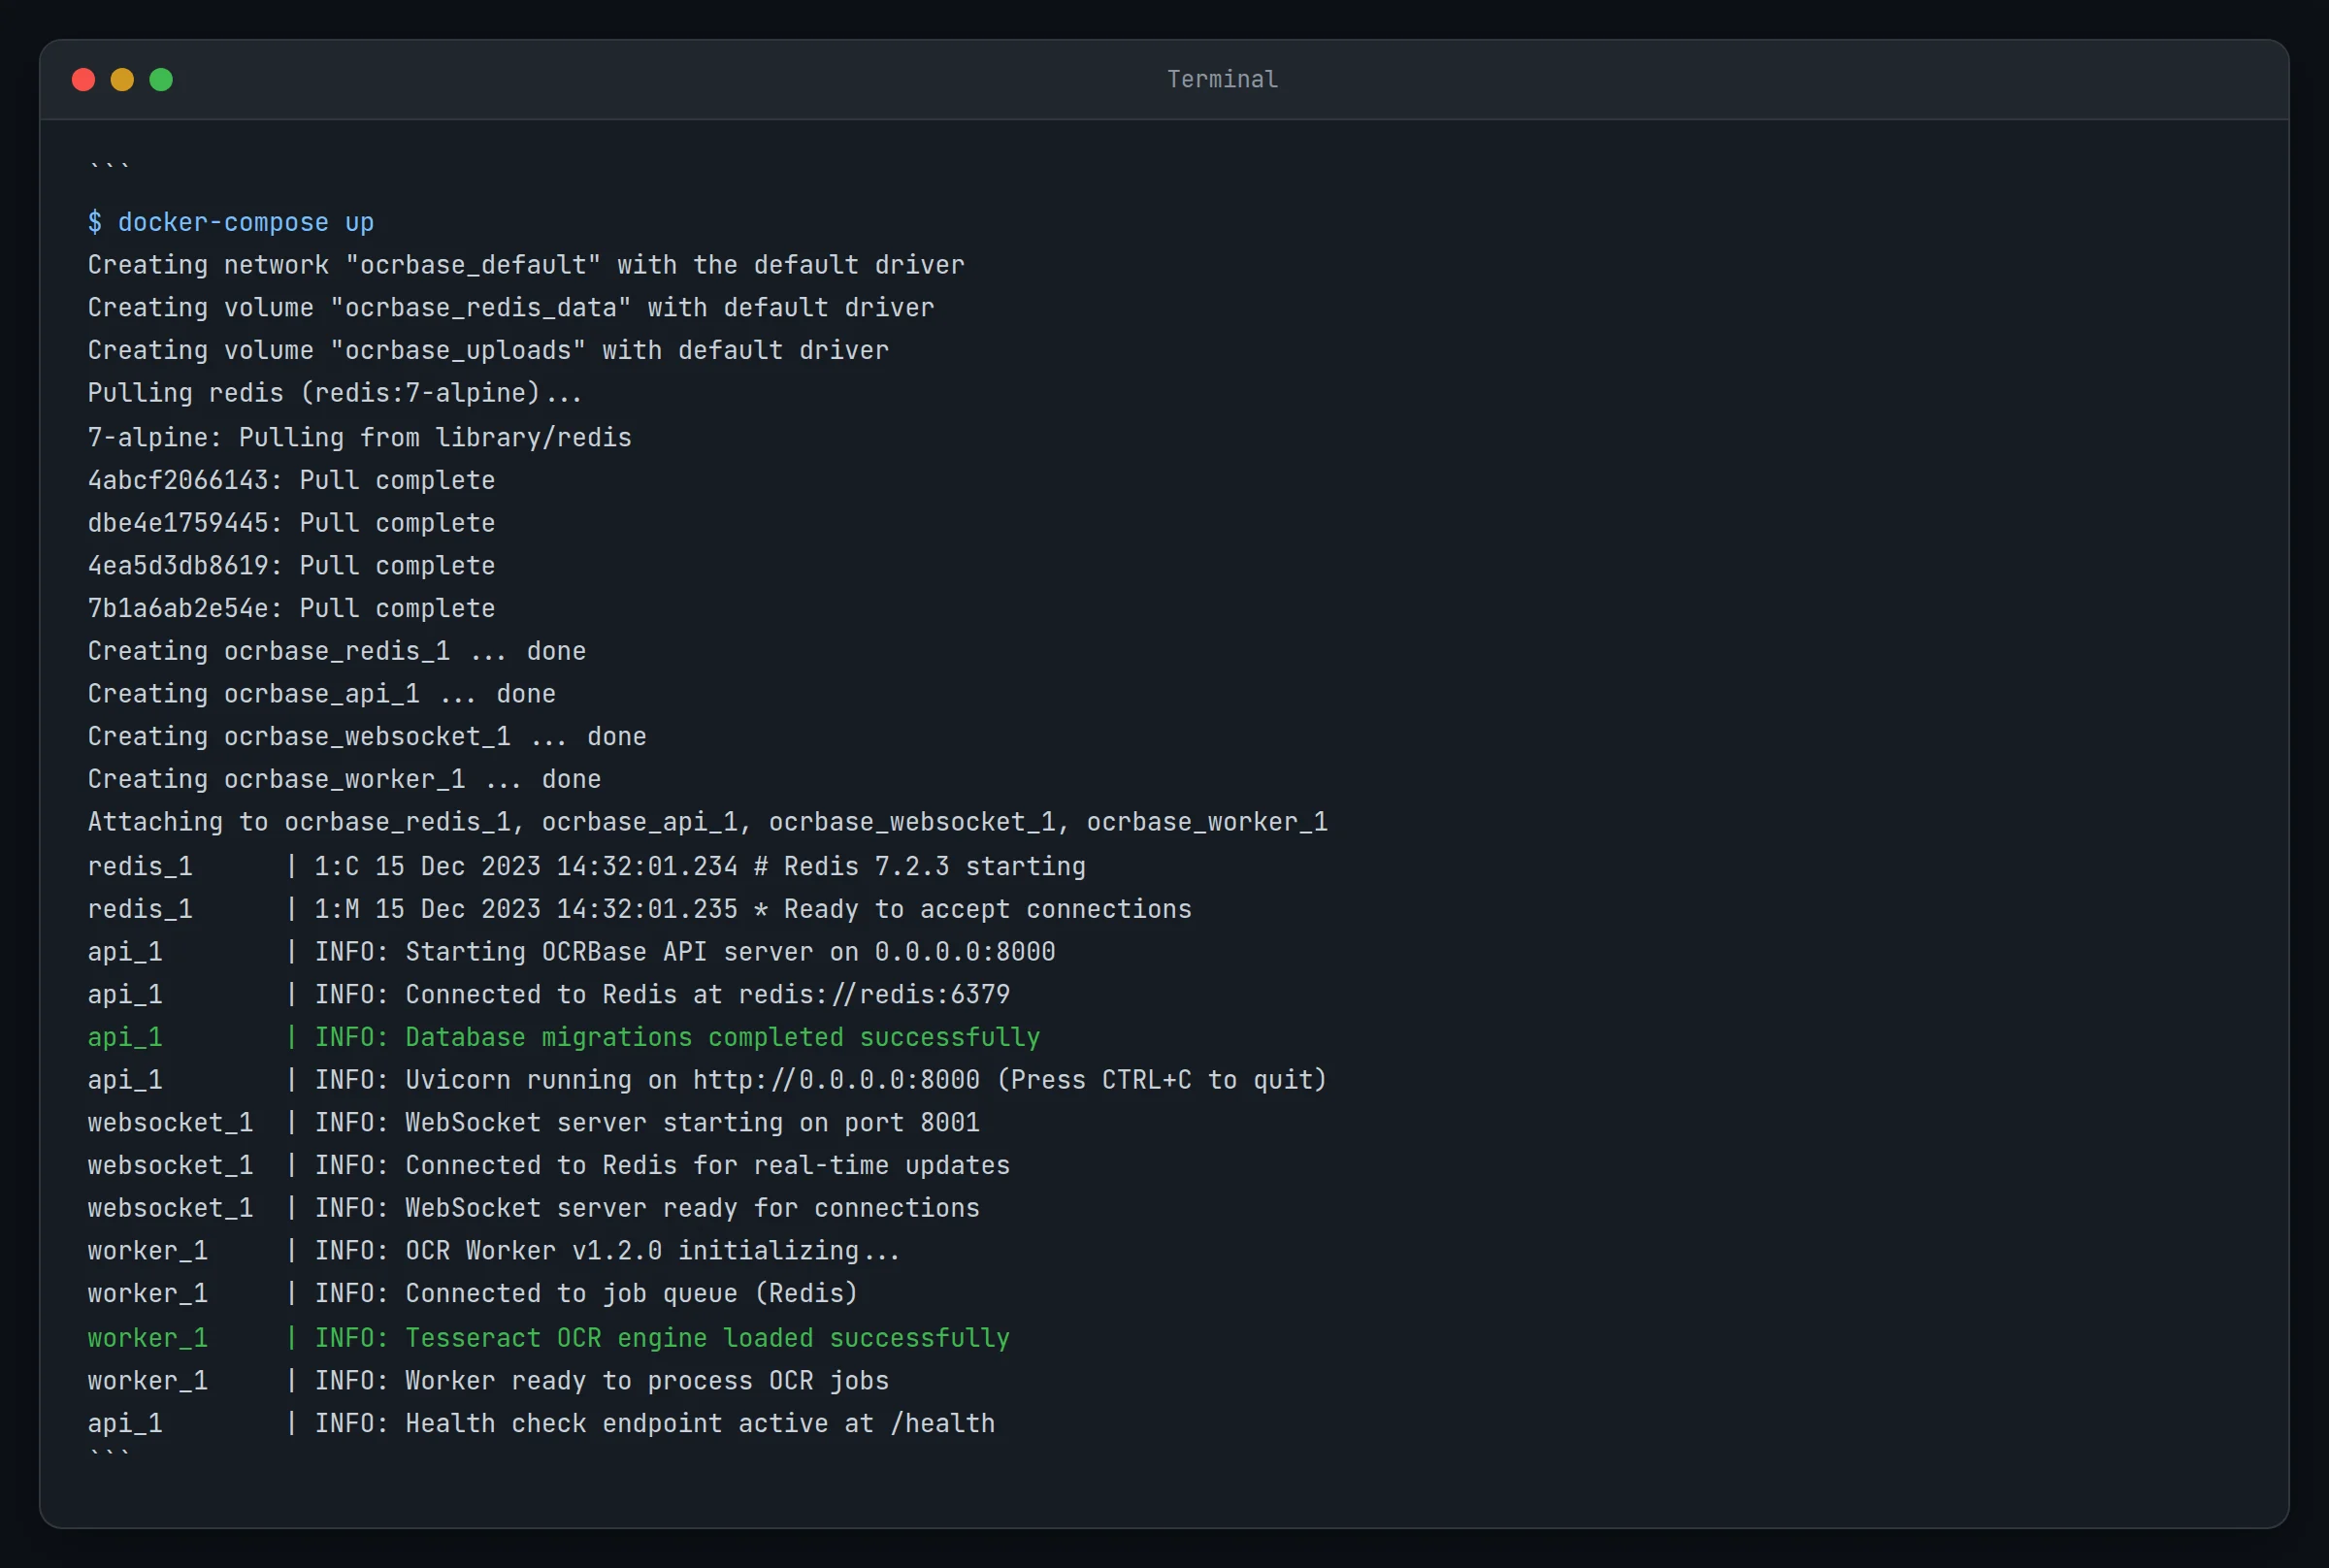This screenshot has width=2329, height=1568.
Task: Click 'Creating network "ocrbase_default"' line
Action: coord(526,265)
